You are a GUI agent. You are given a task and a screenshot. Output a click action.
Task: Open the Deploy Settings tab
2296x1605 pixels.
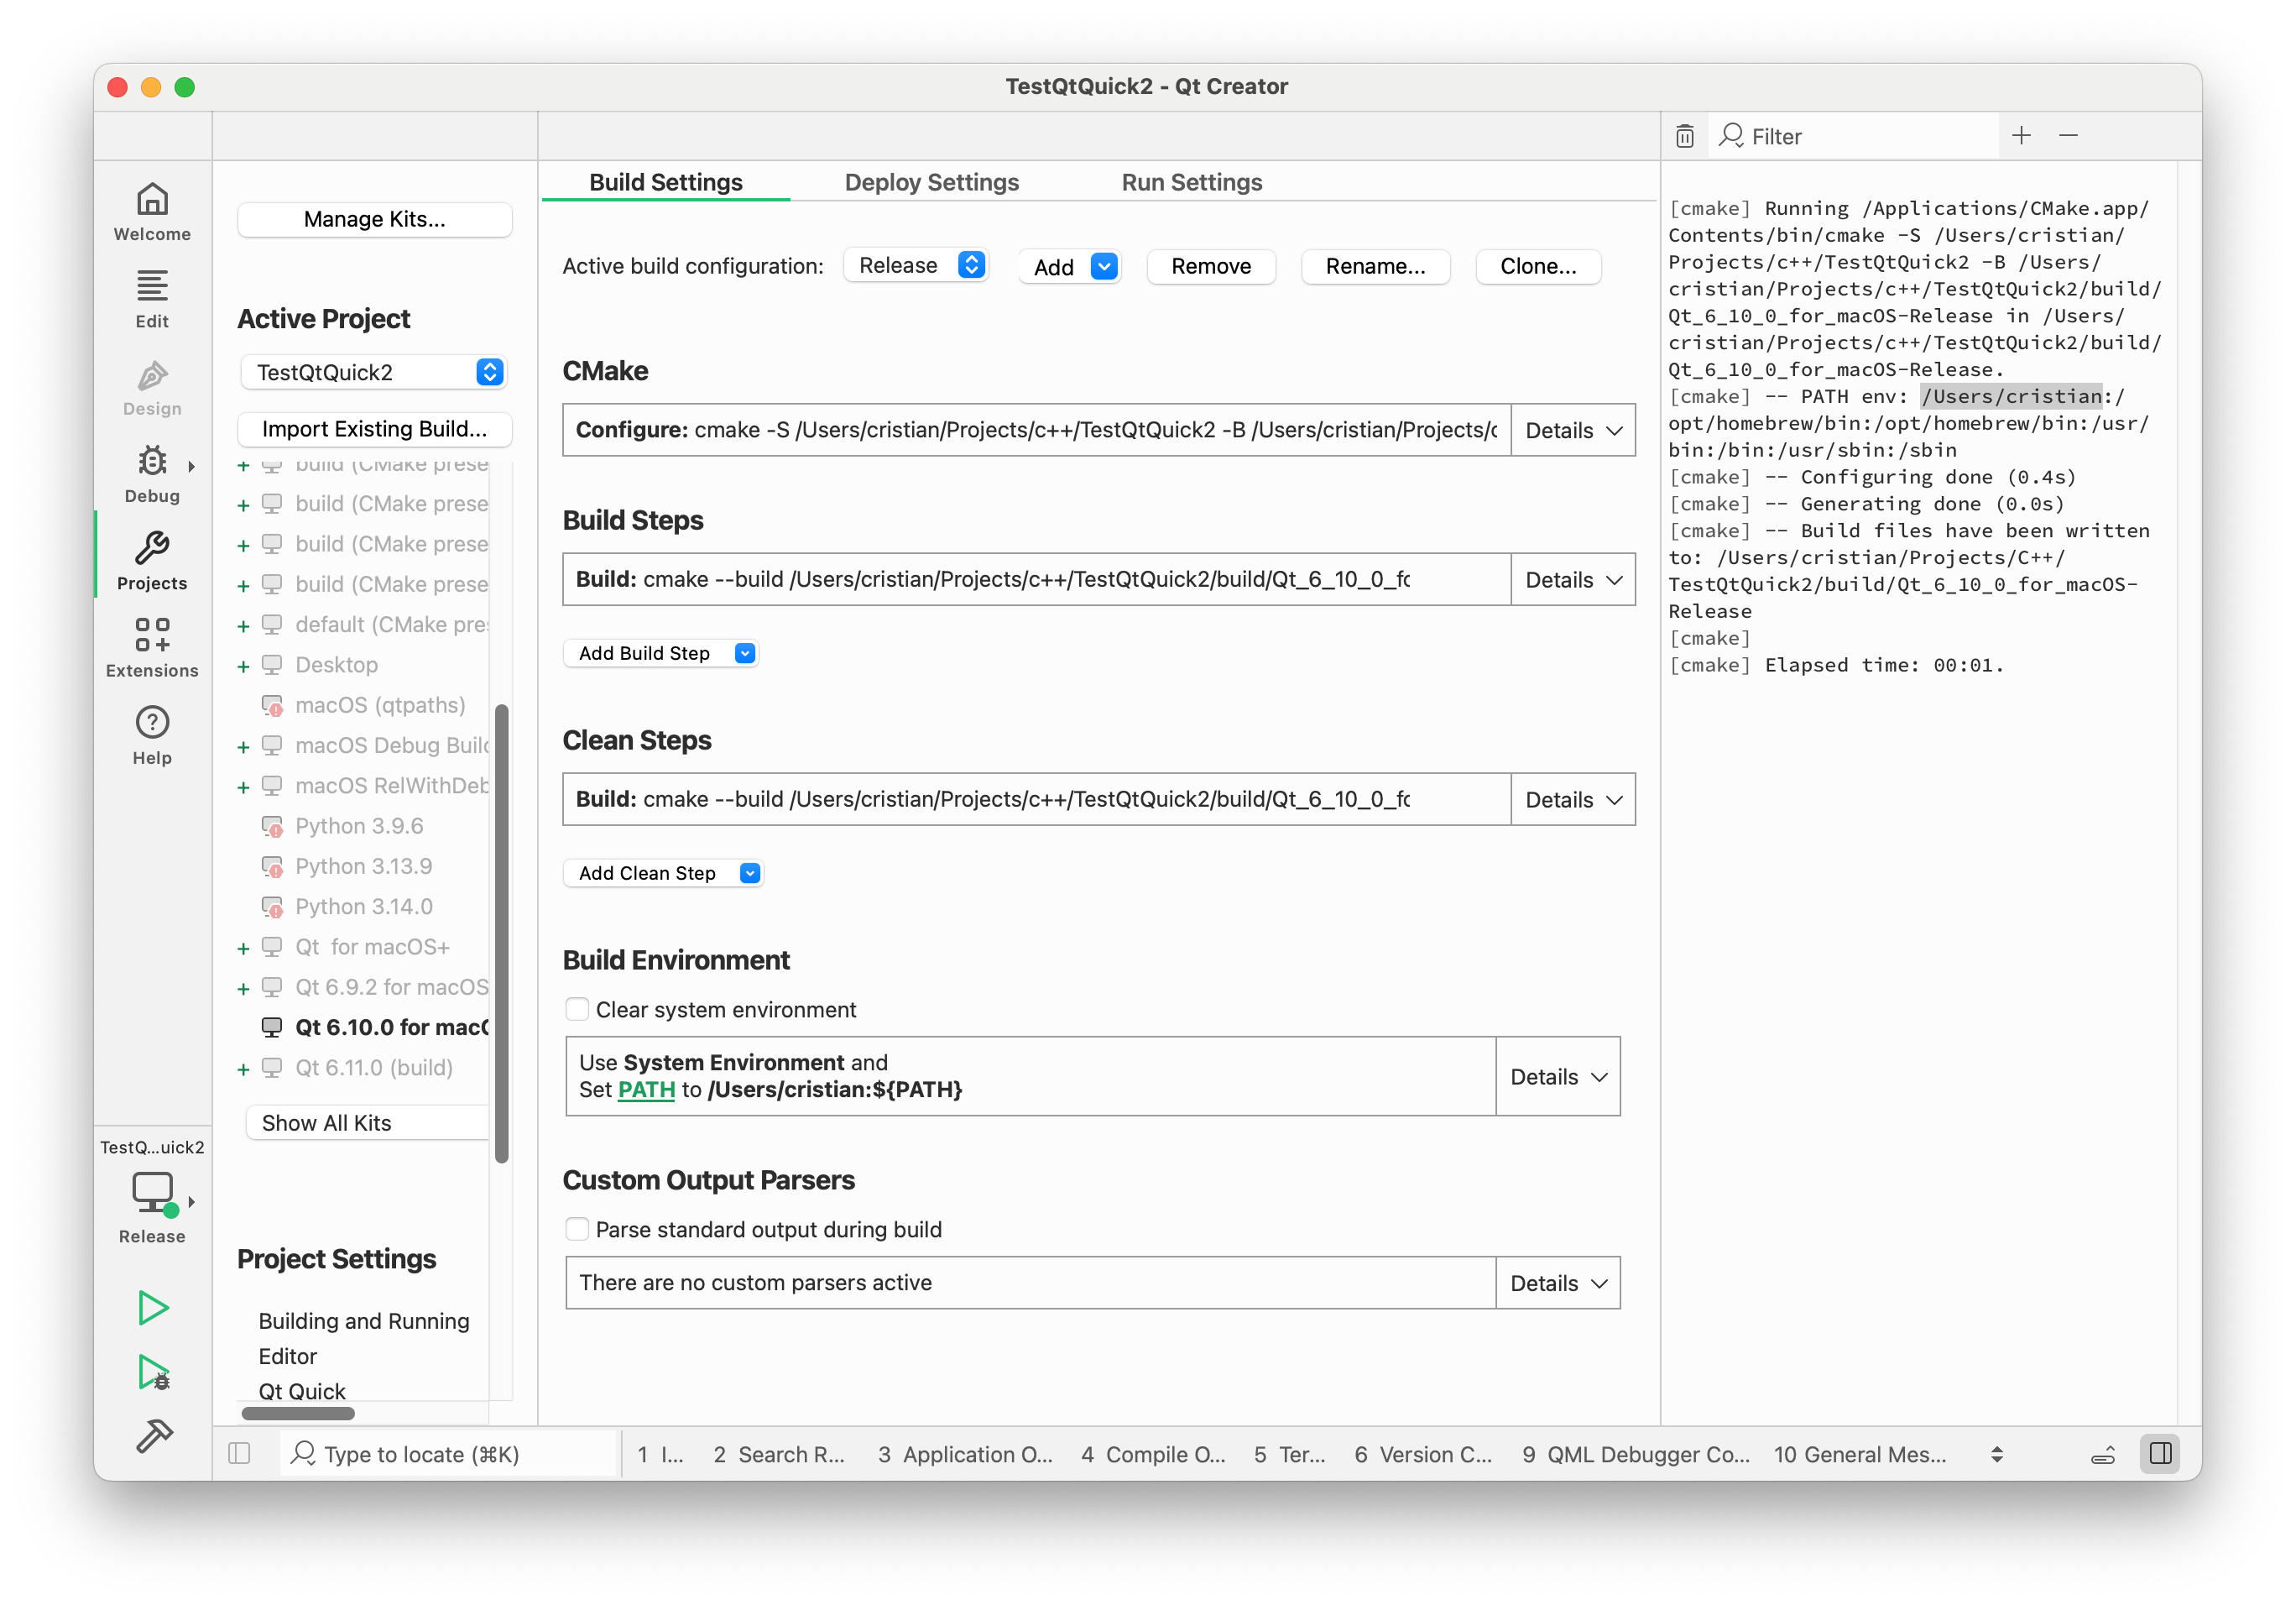point(931,182)
